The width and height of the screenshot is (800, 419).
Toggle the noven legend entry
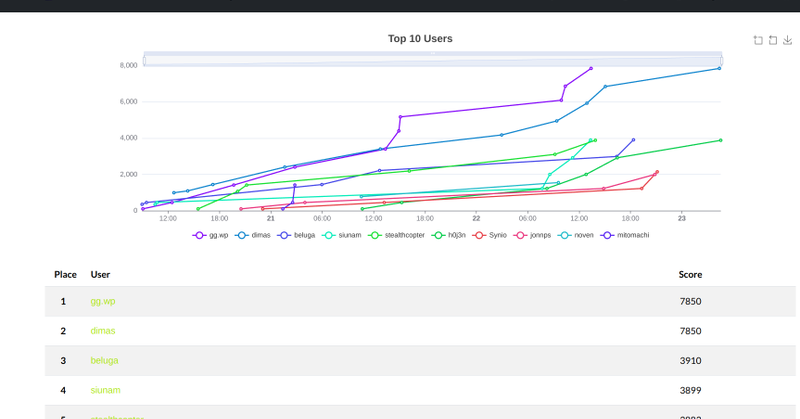576,235
